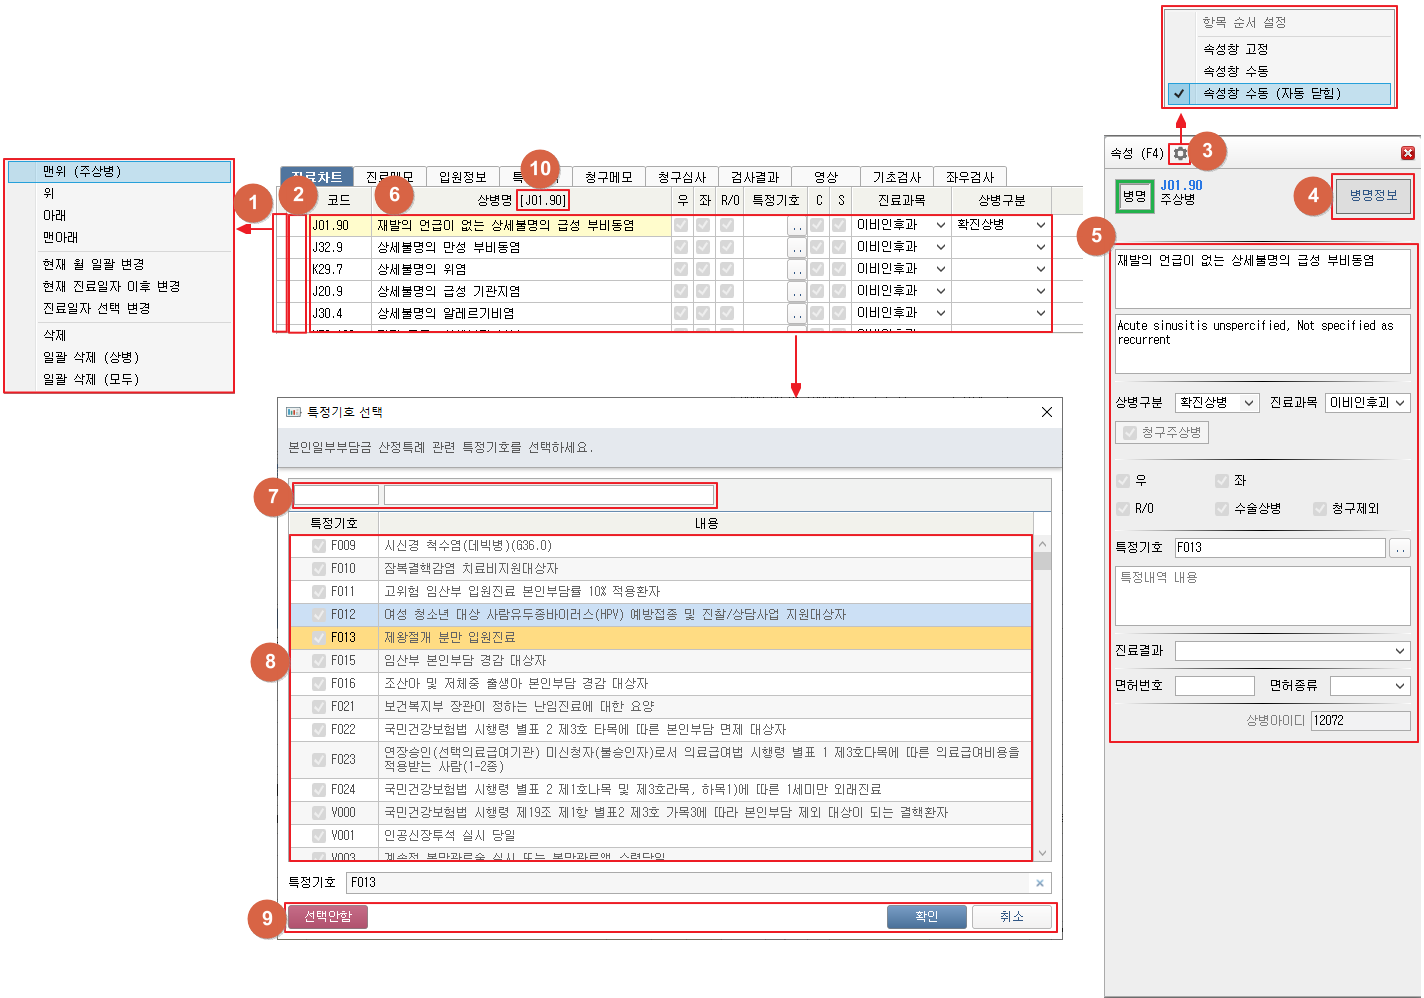This screenshot has width=1424, height=998.
Task: Toggle the 수술상병 checkbox
Action: (1222, 509)
